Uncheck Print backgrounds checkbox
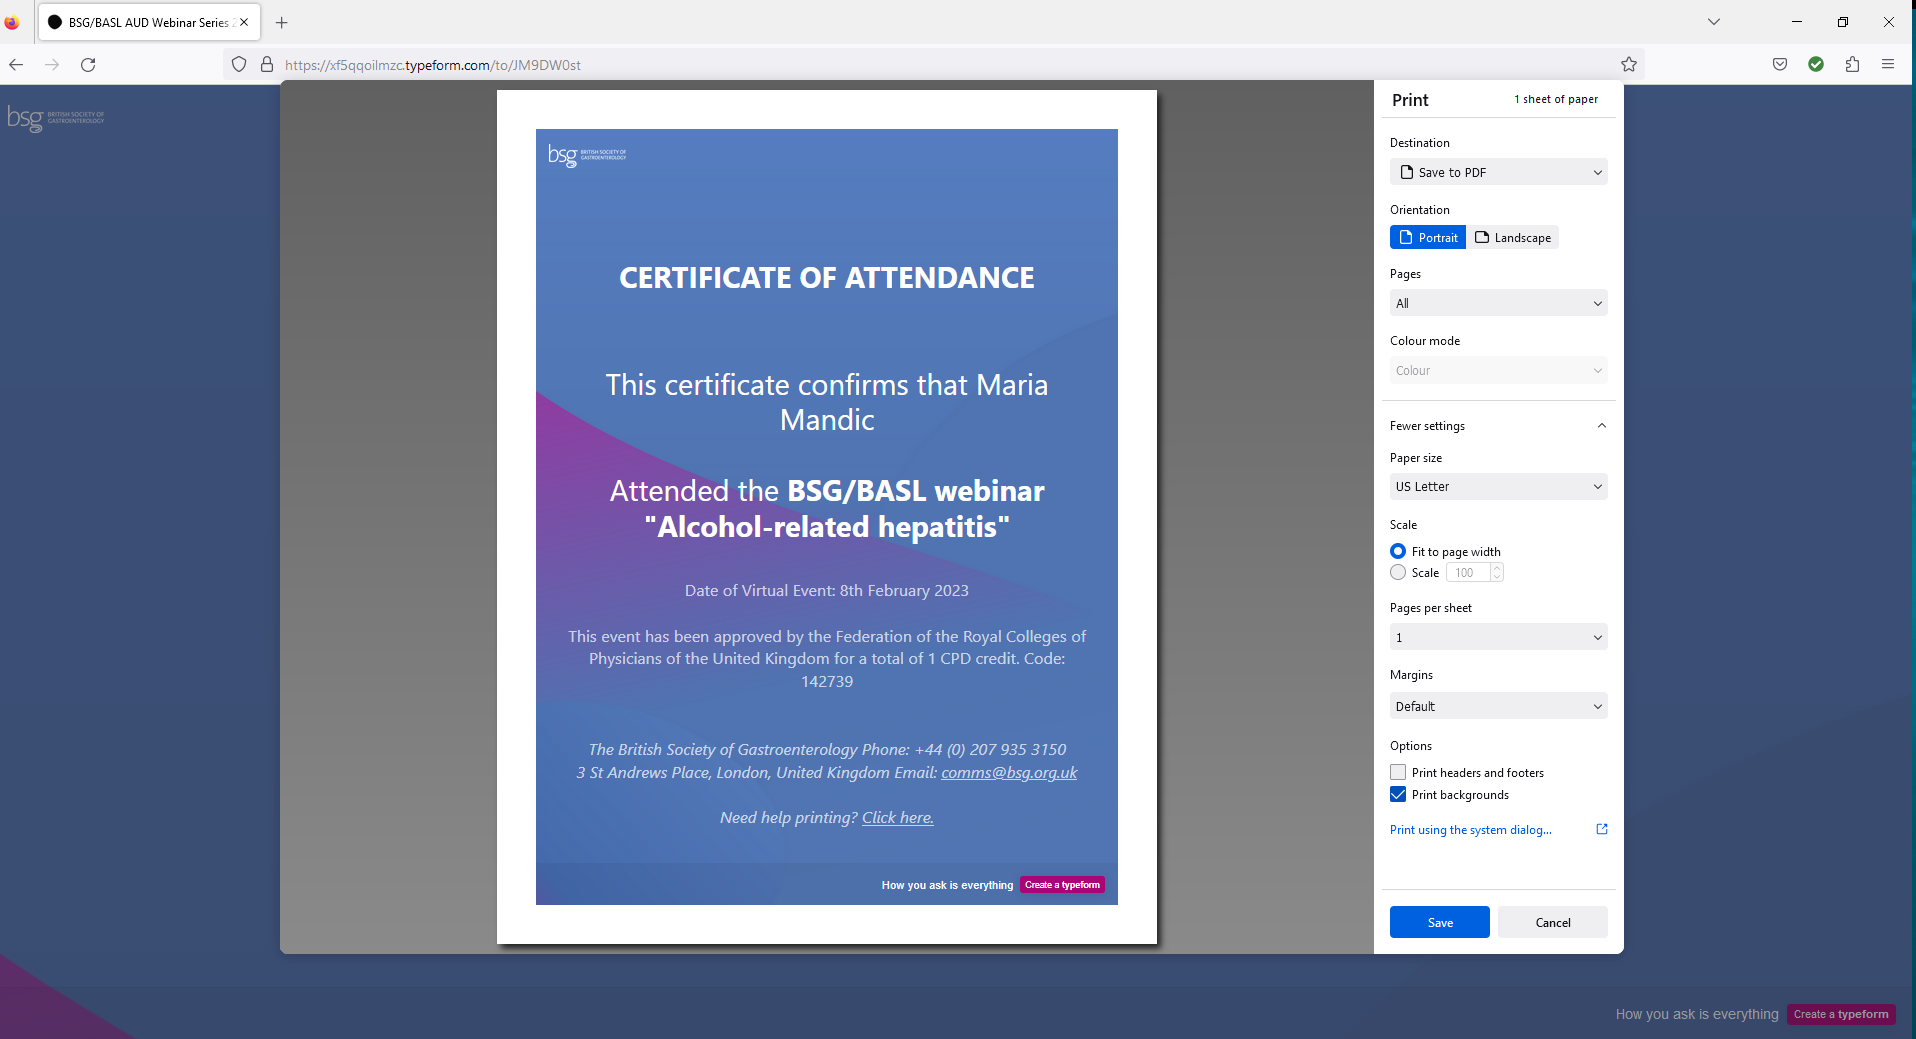 [x=1398, y=794]
